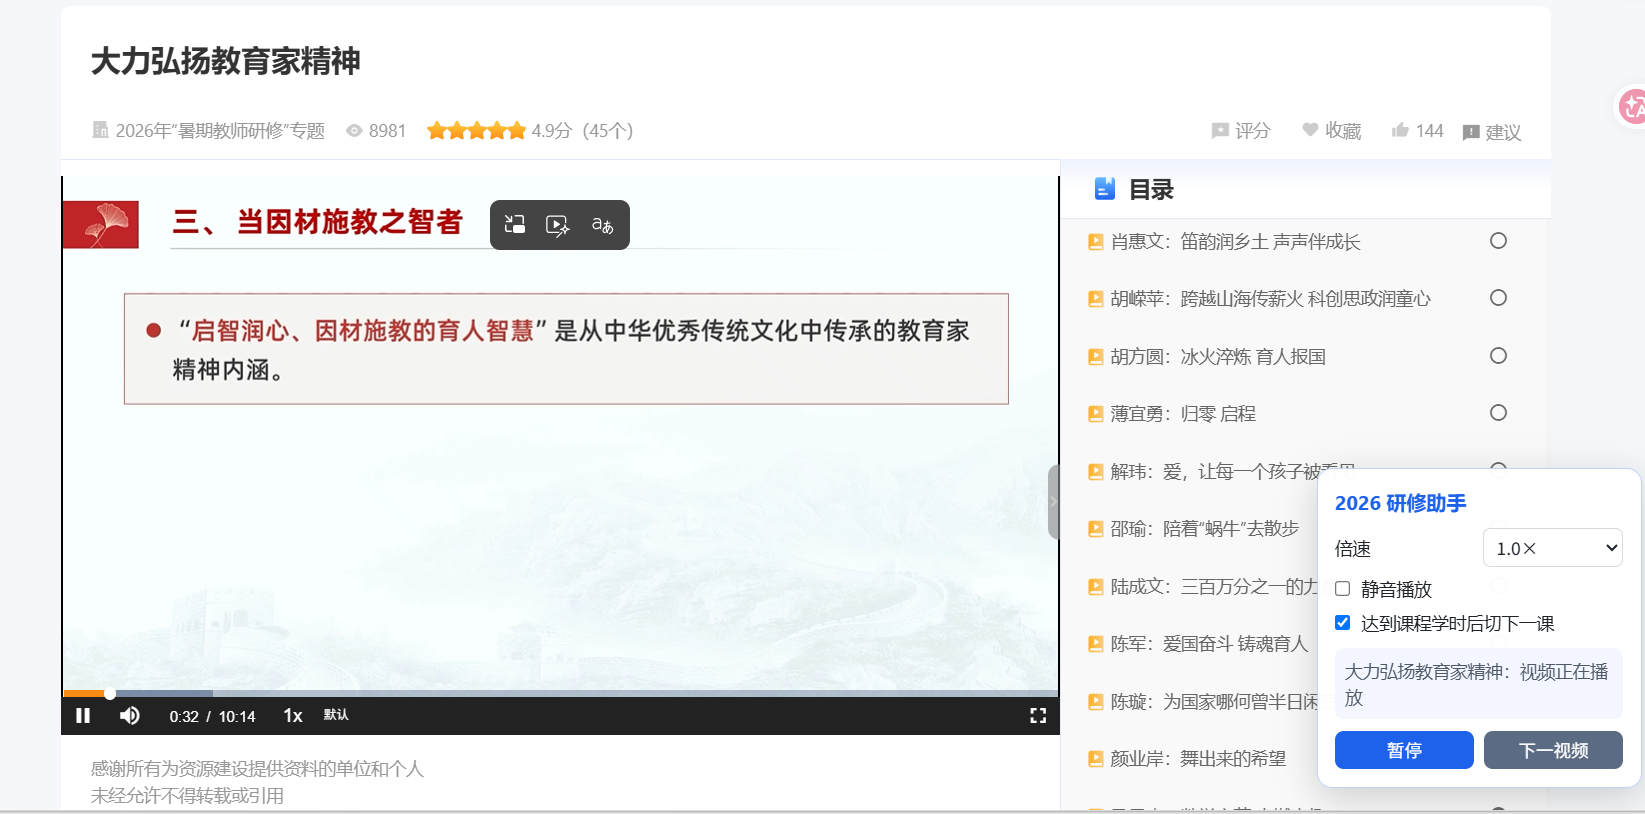Click the five-star rating display
Image resolution: width=1645 pixels, height=814 pixels.
(476, 131)
